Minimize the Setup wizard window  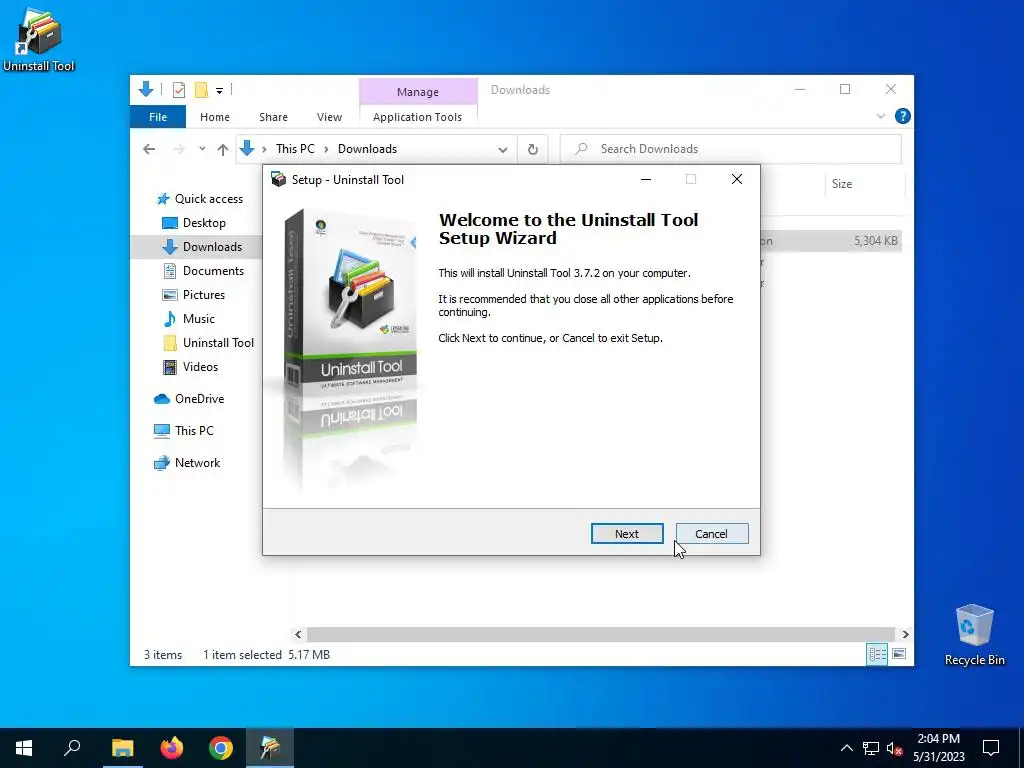click(x=646, y=180)
